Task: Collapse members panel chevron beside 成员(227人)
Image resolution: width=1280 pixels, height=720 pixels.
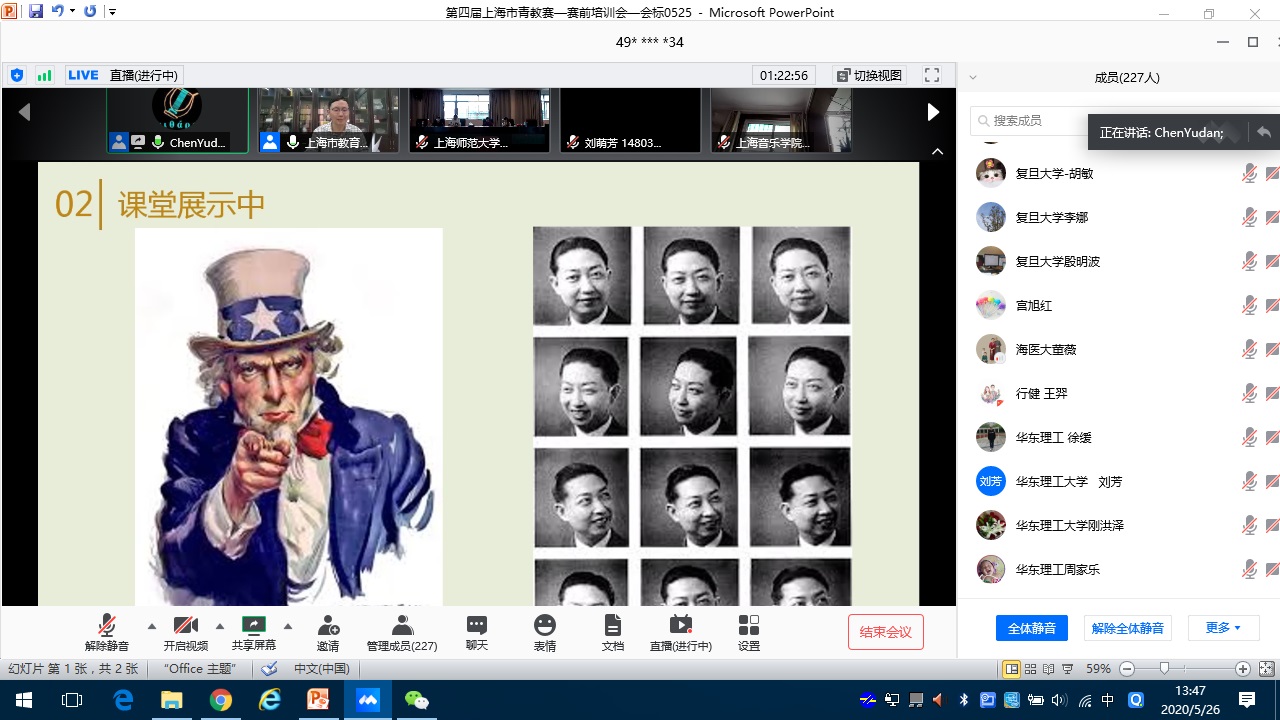Action: (x=972, y=77)
